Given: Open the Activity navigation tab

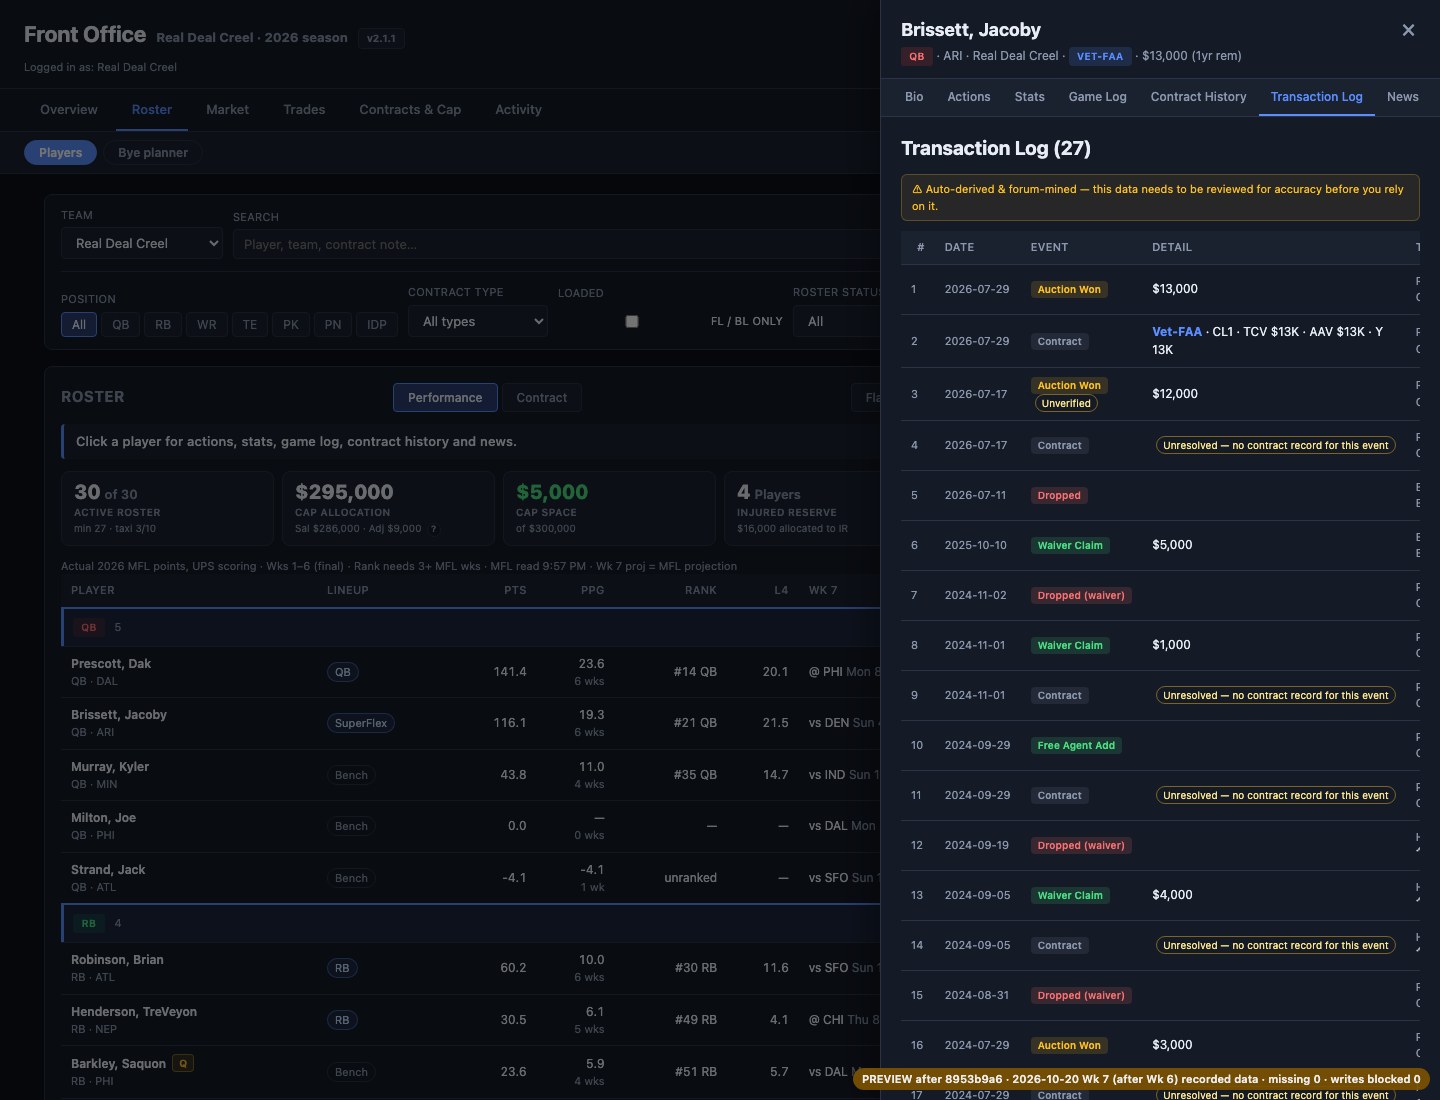Looking at the screenshot, I should click(x=518, y=110).
